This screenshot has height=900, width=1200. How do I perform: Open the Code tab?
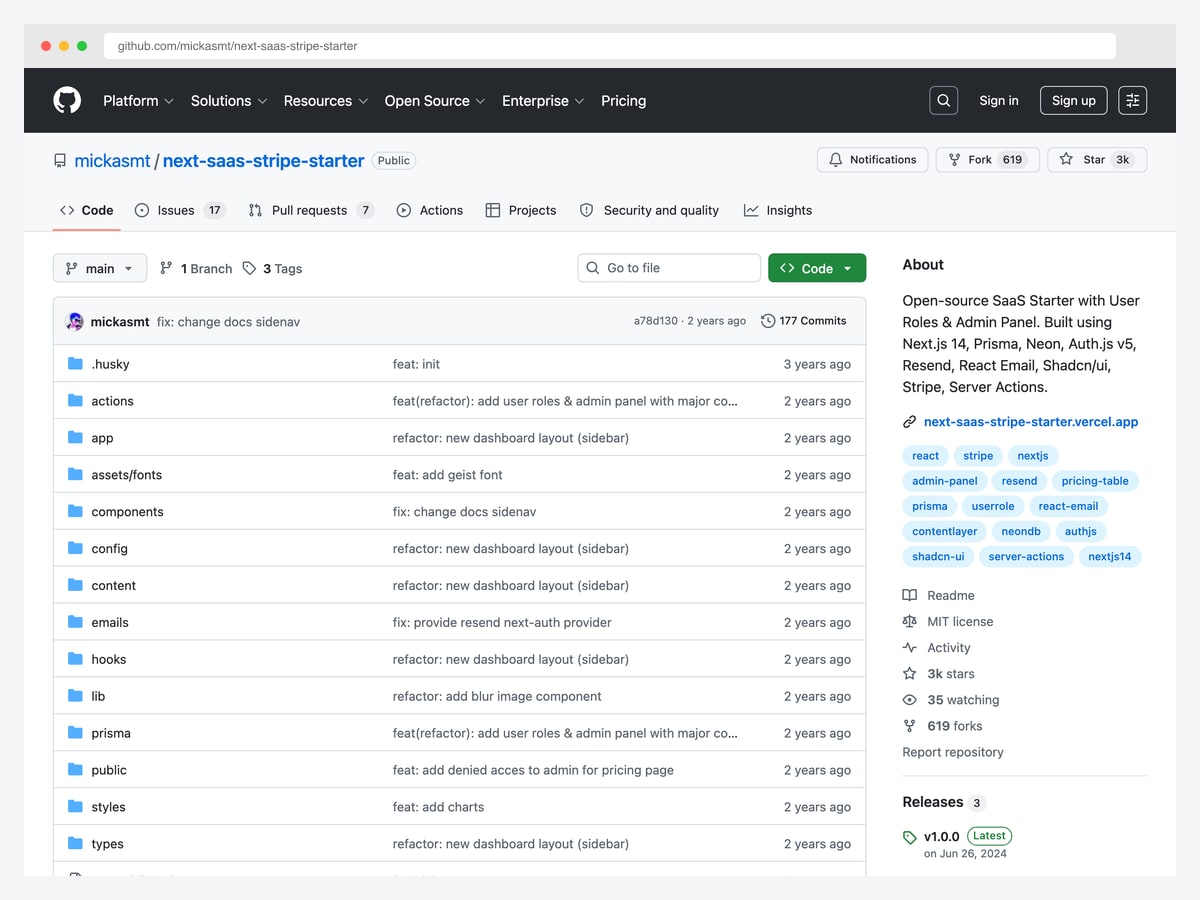[x=87, y=210]
